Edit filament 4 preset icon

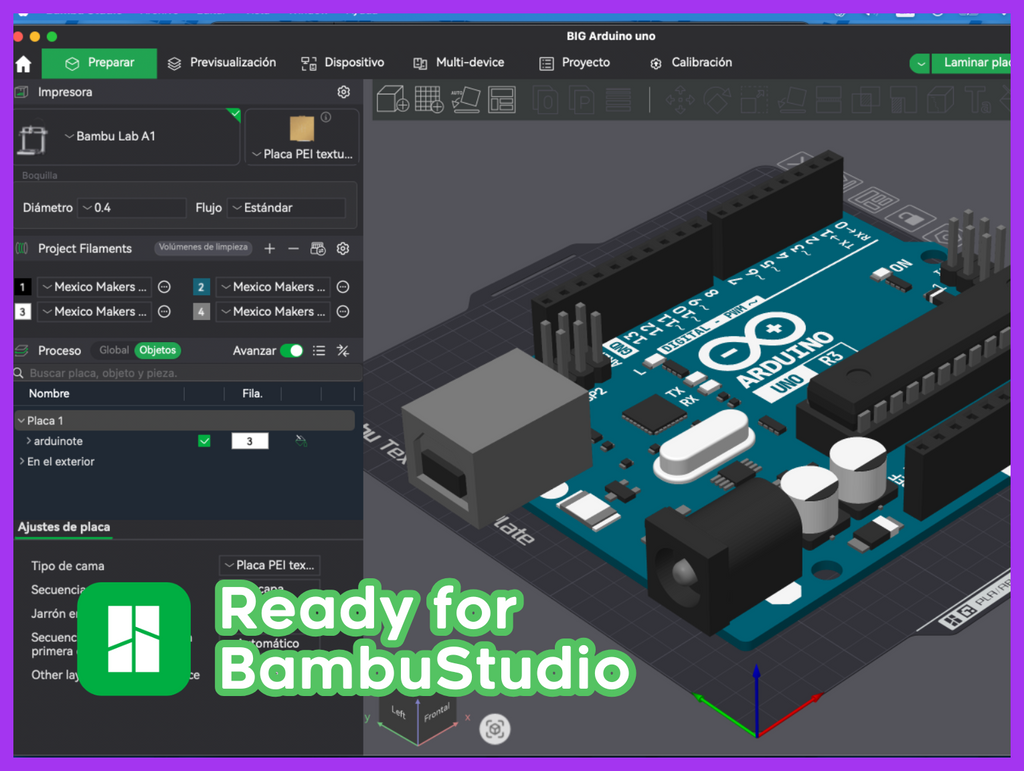coord(343,311)
